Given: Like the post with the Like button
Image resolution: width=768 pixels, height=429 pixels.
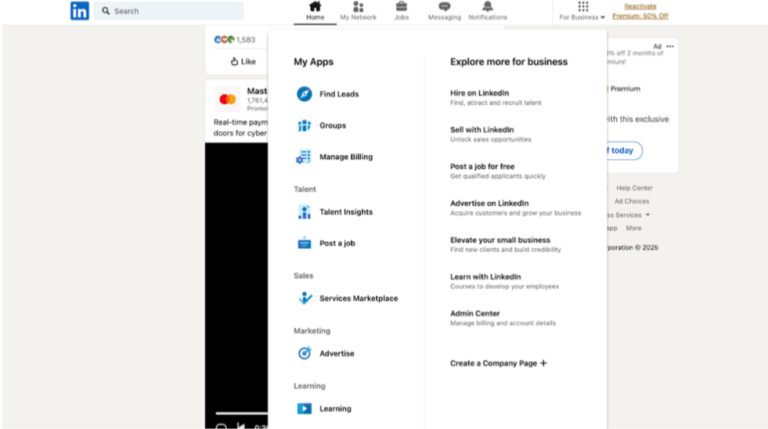Looking at the screenshot, I should [243, 61].
